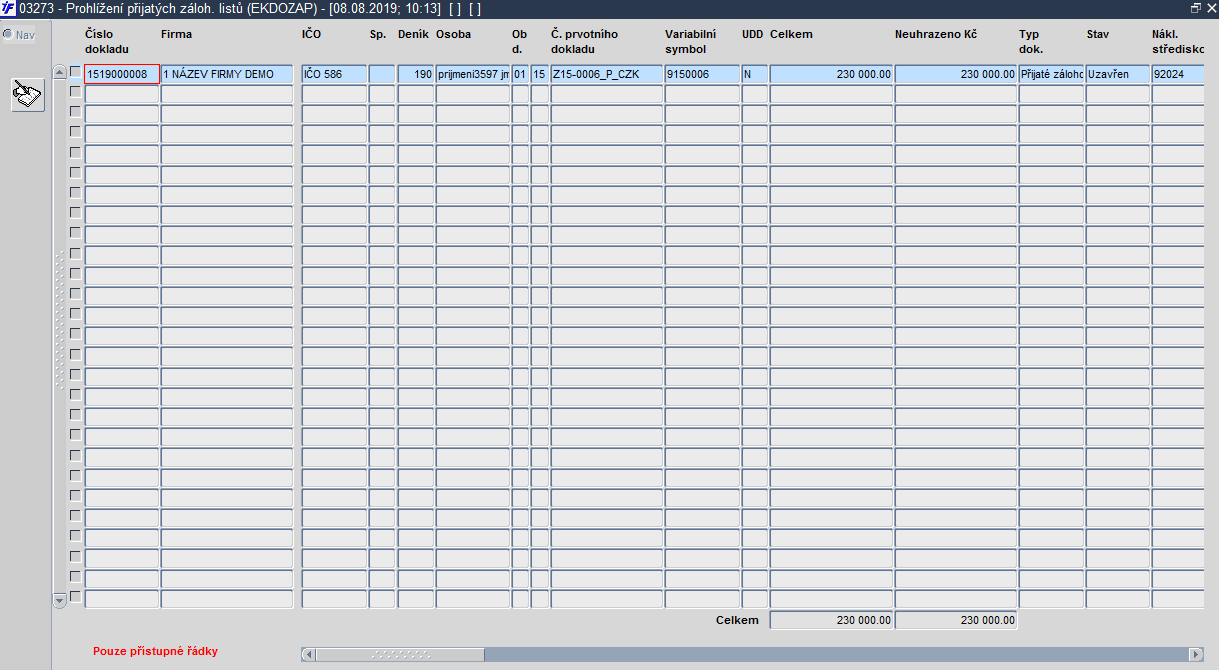Click the empty Sp. cell in row 1519000008
The width and height of the screenshot is (1219, 670).
point(382,74)
